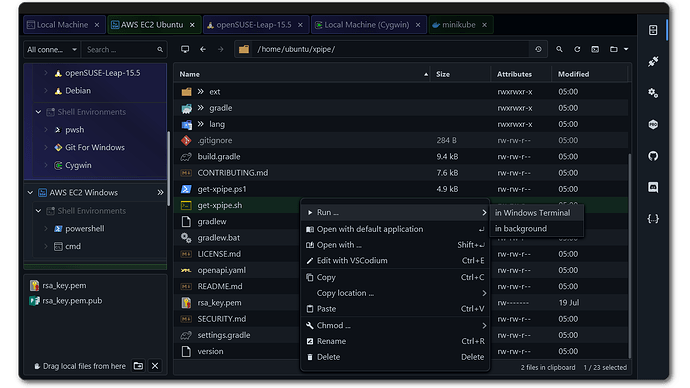This screenshot has width=690, height=388.
Task: Open the GitHub icon in right sidebar
Action: (653, 156)
